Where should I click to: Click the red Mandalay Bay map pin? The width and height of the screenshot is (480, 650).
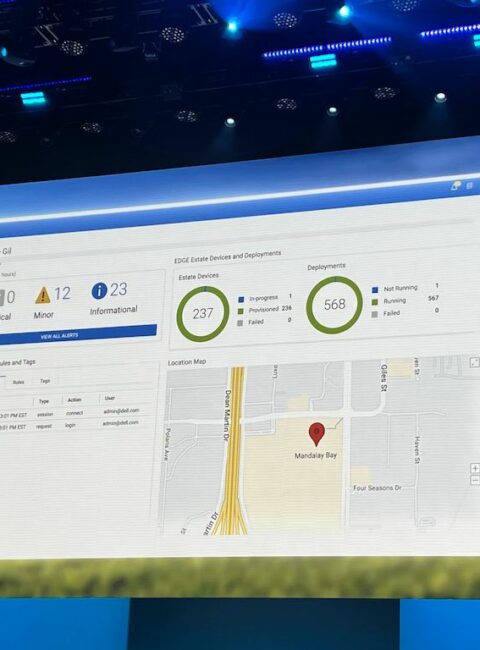(317, 434)
